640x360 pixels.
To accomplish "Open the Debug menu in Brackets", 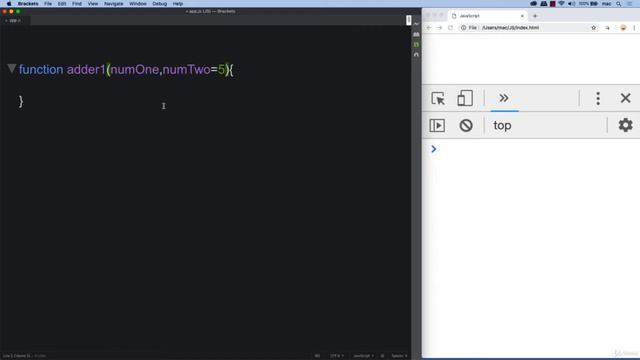I will tap(159, 4).
